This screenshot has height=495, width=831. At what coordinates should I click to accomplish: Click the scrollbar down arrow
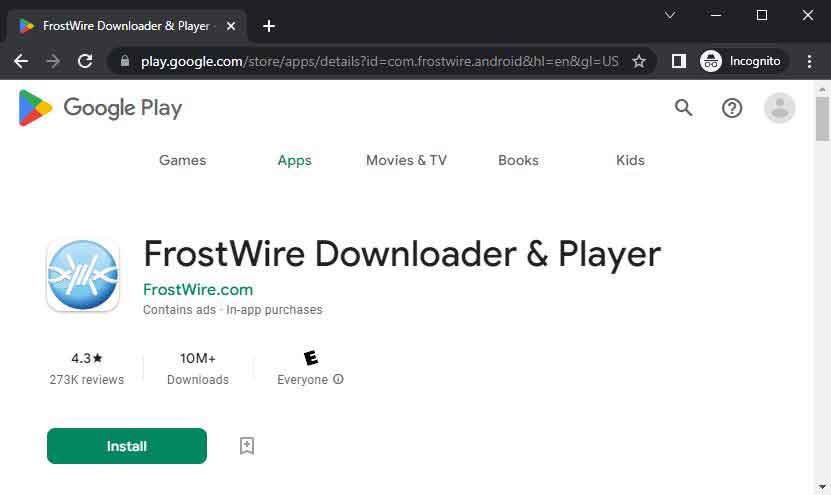pos(822,486)
